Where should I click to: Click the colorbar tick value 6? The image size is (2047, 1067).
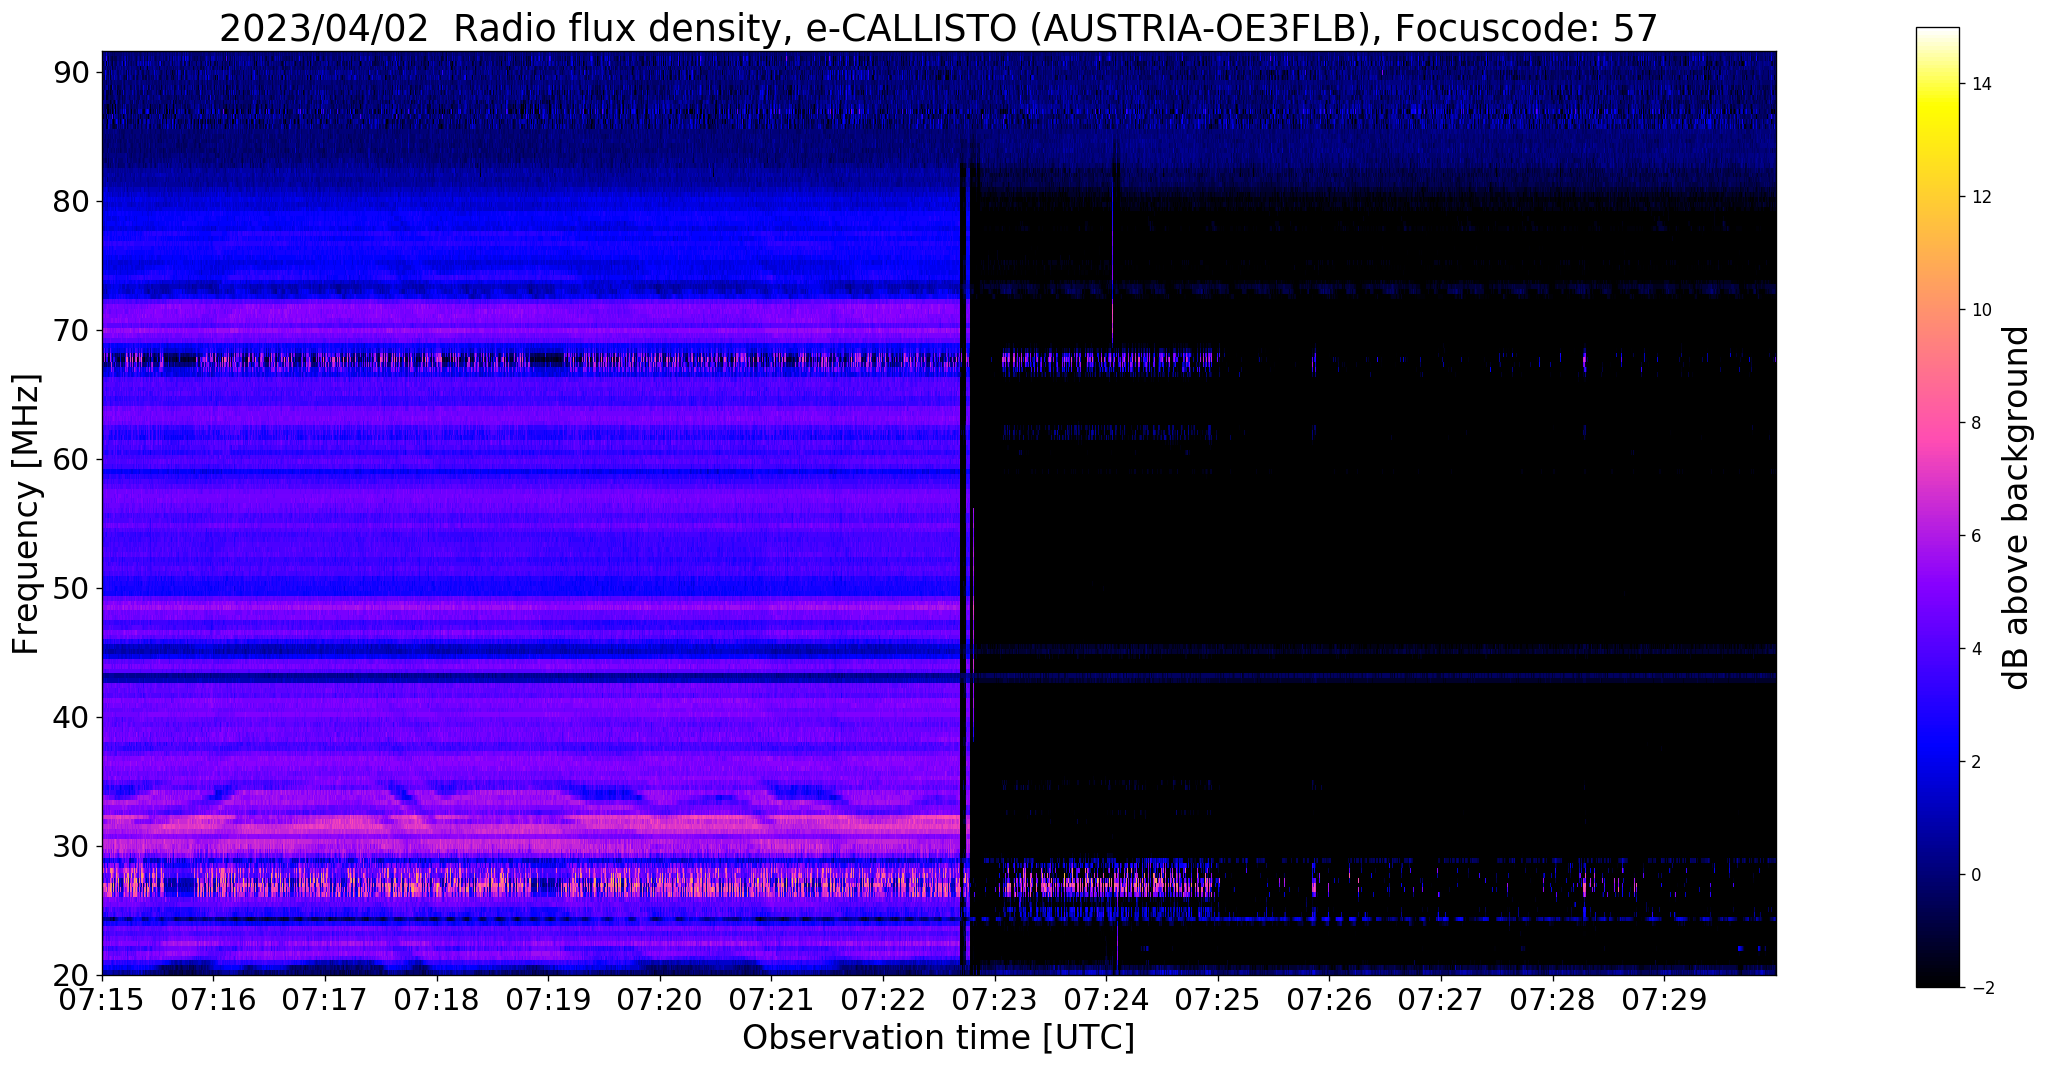click(1975, 536)
